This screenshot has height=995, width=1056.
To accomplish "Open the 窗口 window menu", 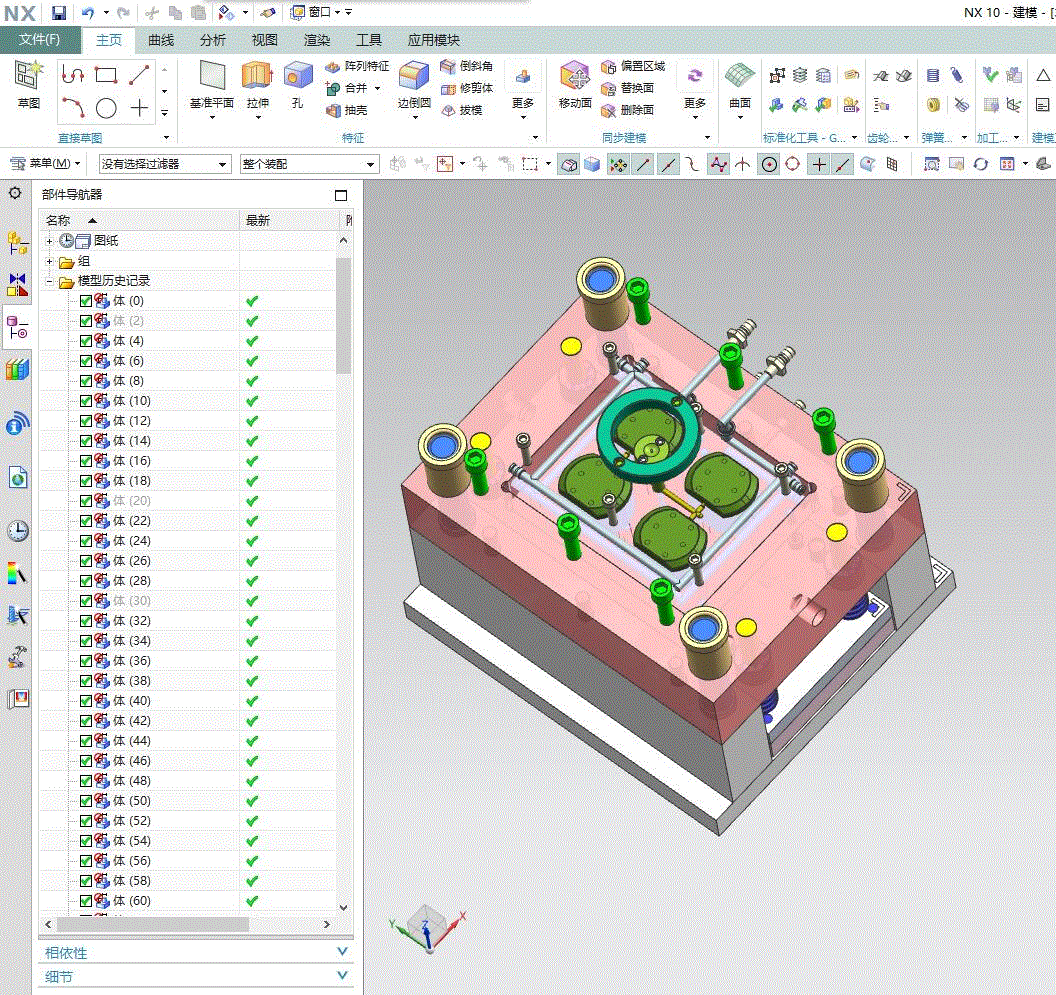I will [x=315, y=12].
